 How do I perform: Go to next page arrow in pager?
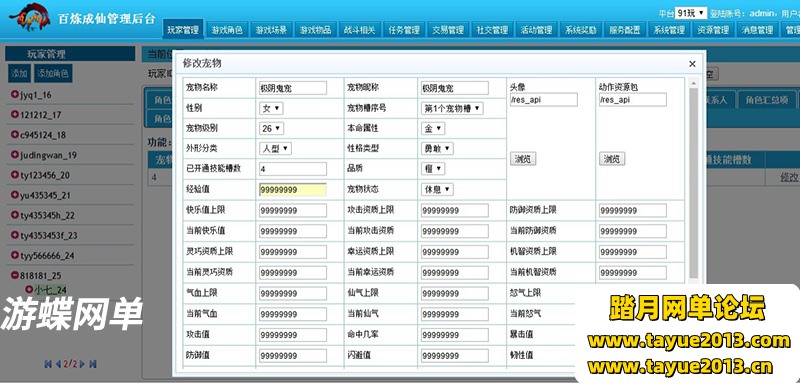coord(82,364)
